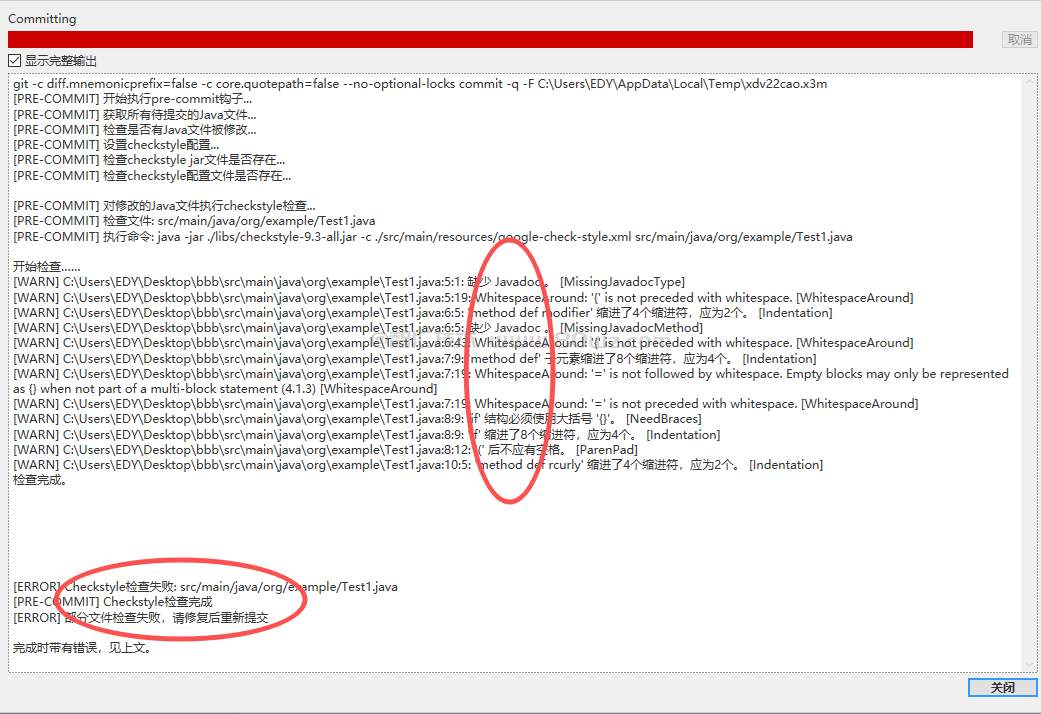Click the red commit progress bar

click(x=490, y=39)
